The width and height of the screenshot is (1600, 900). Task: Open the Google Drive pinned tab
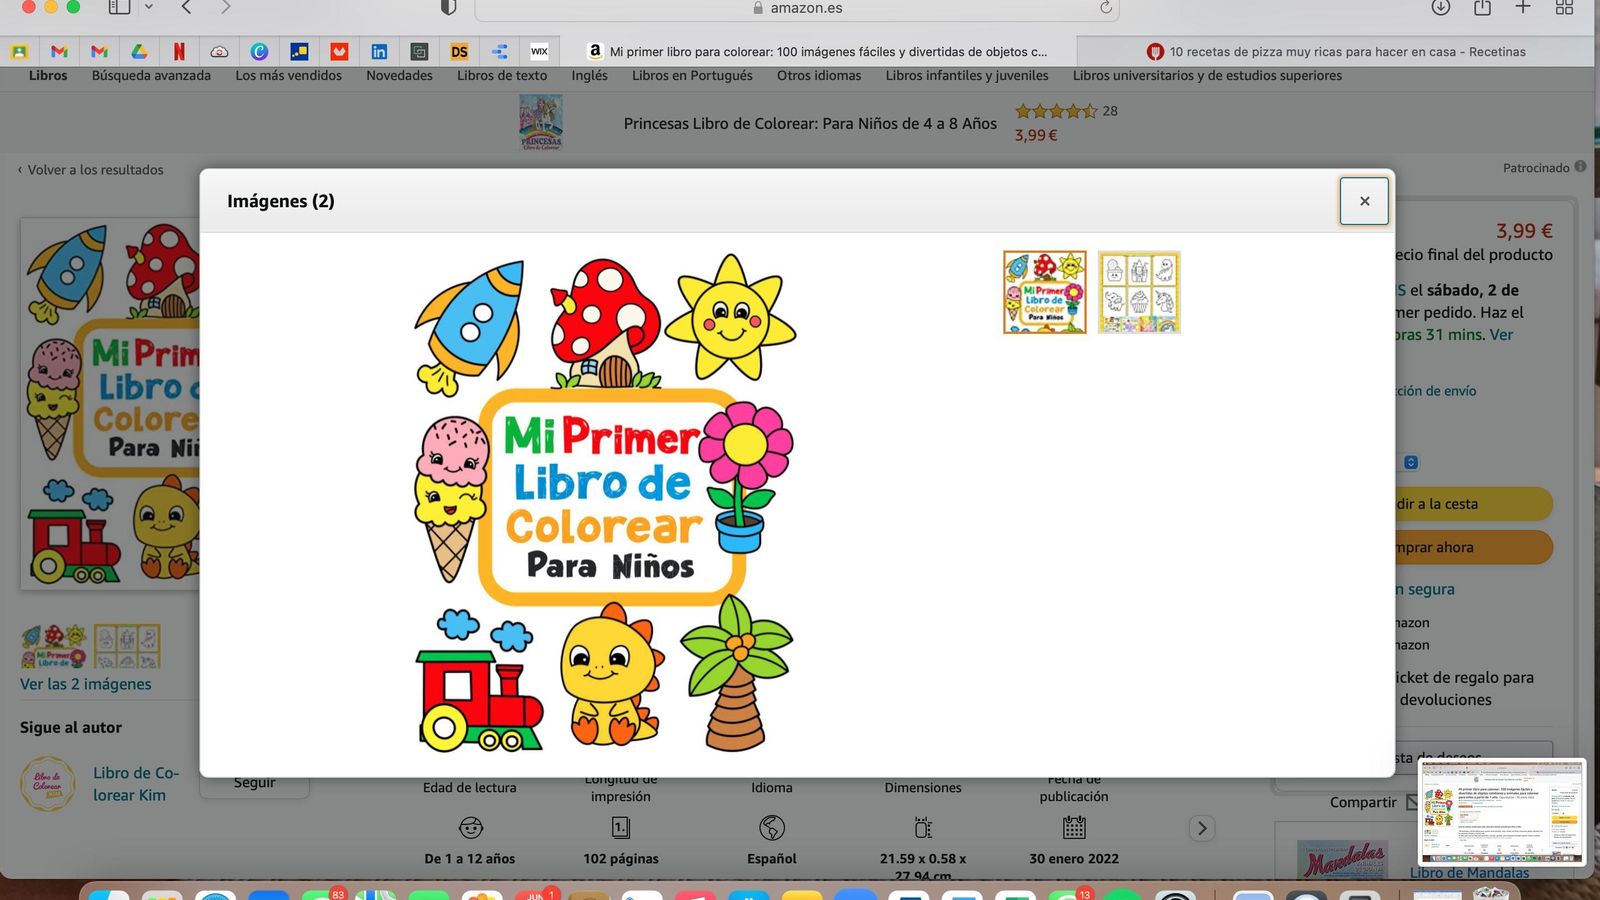[x=139, y=52]
